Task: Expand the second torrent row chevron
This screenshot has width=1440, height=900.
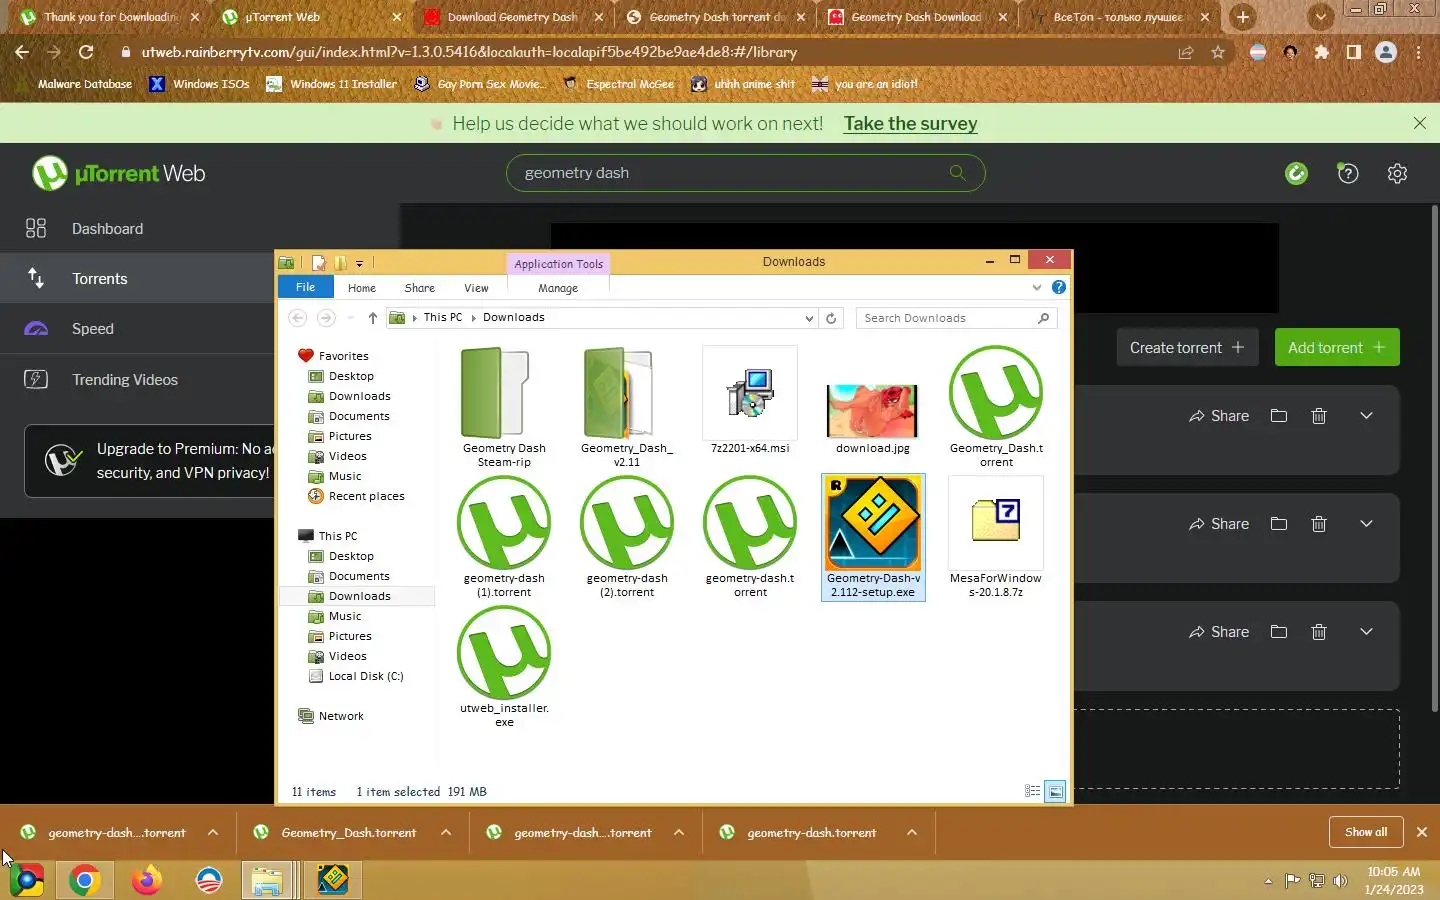Action: tap(1366, 524)
